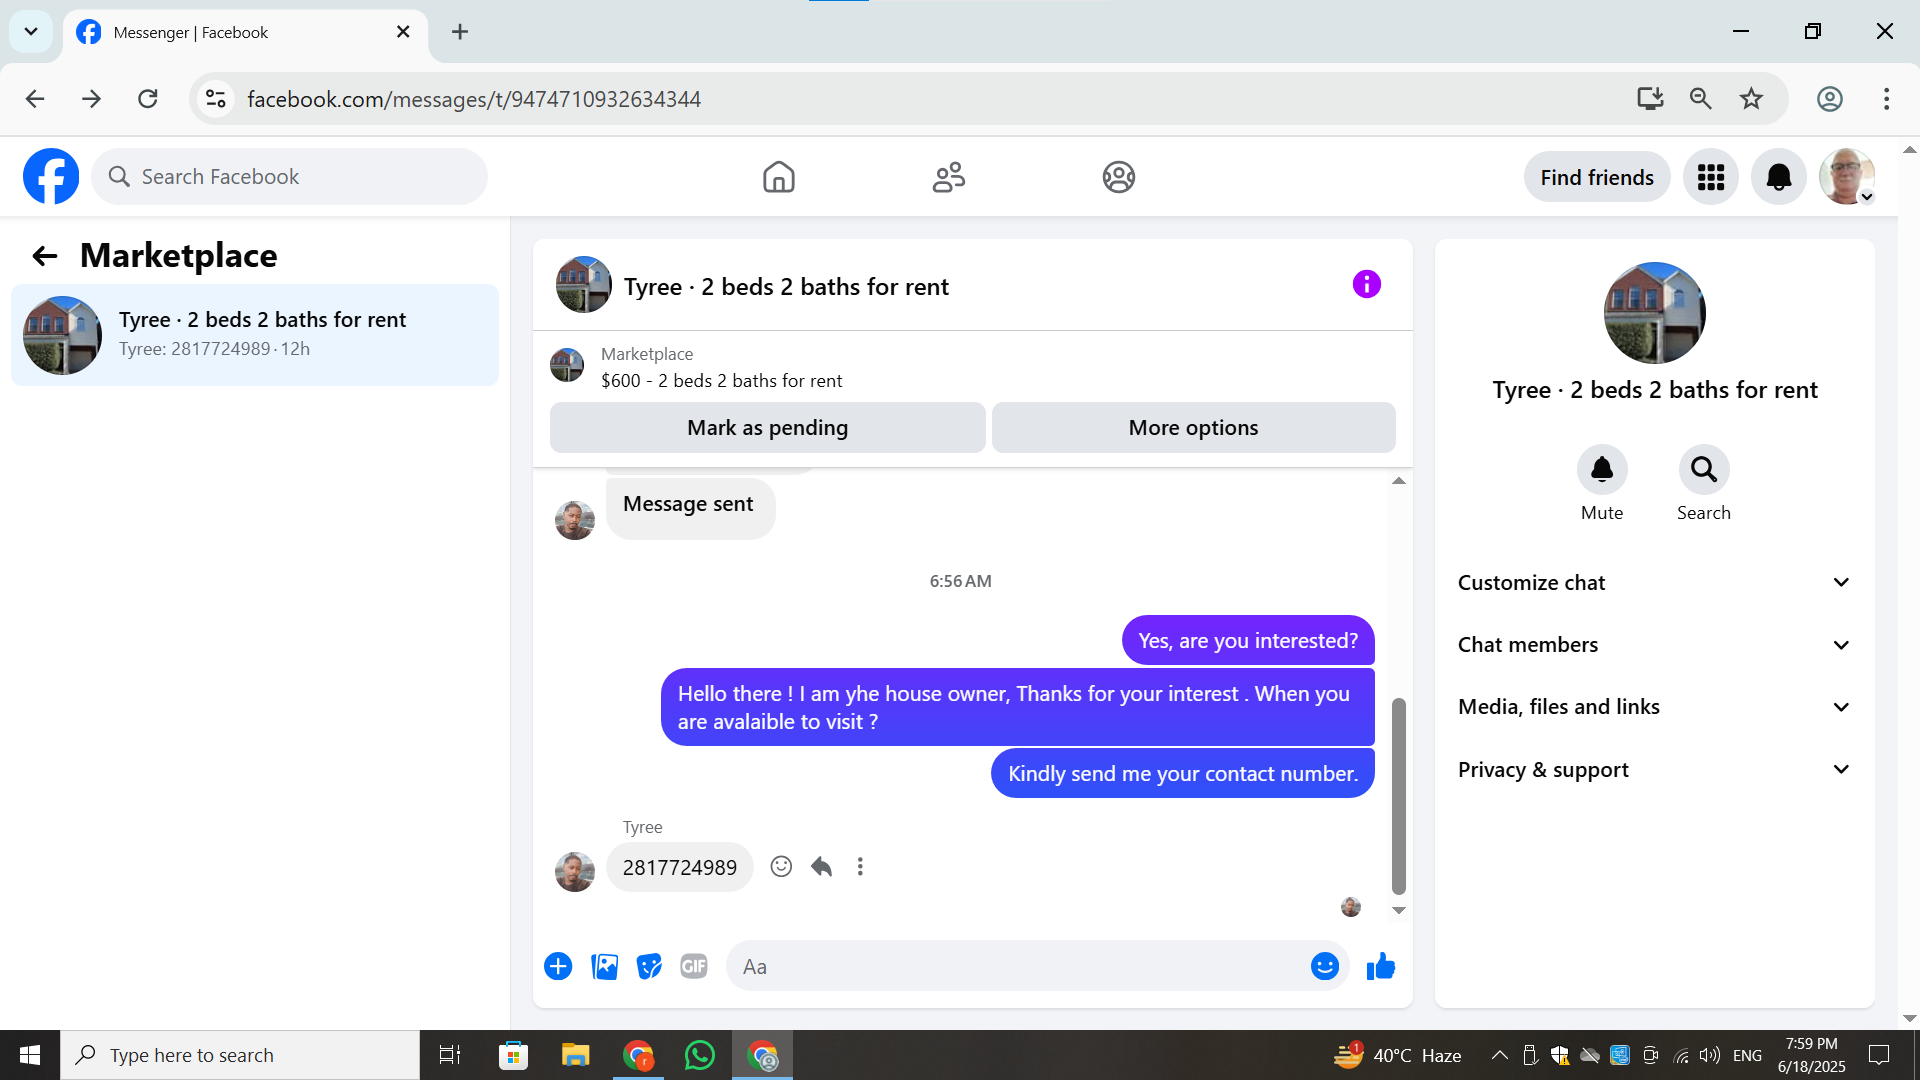Open Microsoft Store from the taskbar
This screenshot has height=1080, width=1920.
(x=513, y=1055)
